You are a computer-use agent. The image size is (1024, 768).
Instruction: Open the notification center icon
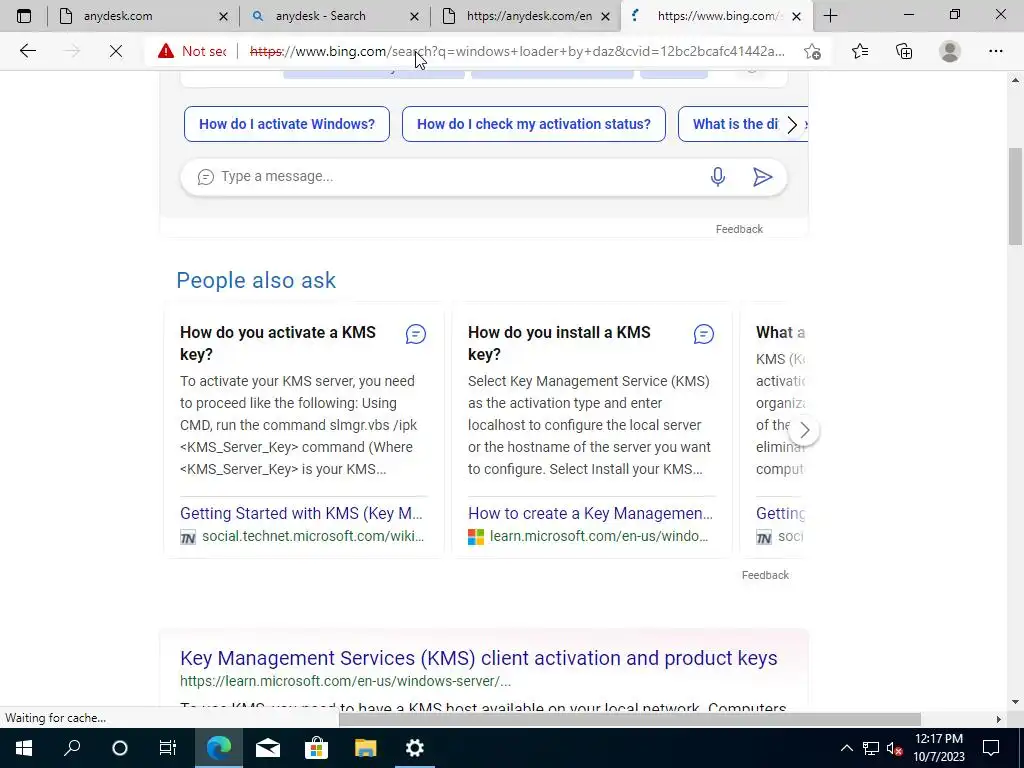coord(991,748)
